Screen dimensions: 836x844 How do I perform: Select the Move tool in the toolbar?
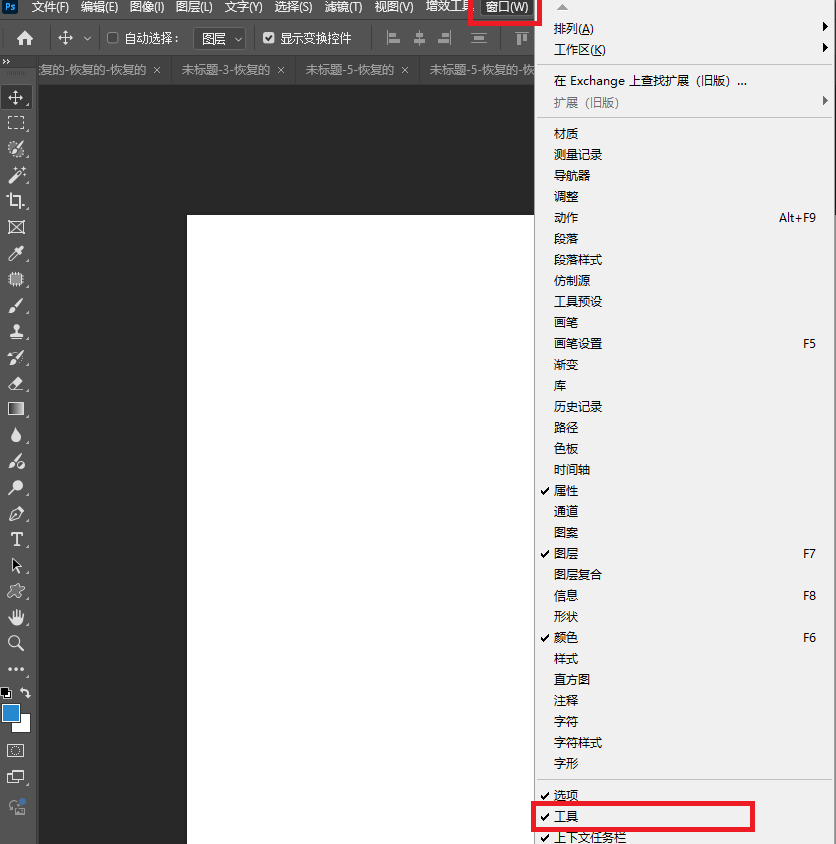(x=16, y=97)
